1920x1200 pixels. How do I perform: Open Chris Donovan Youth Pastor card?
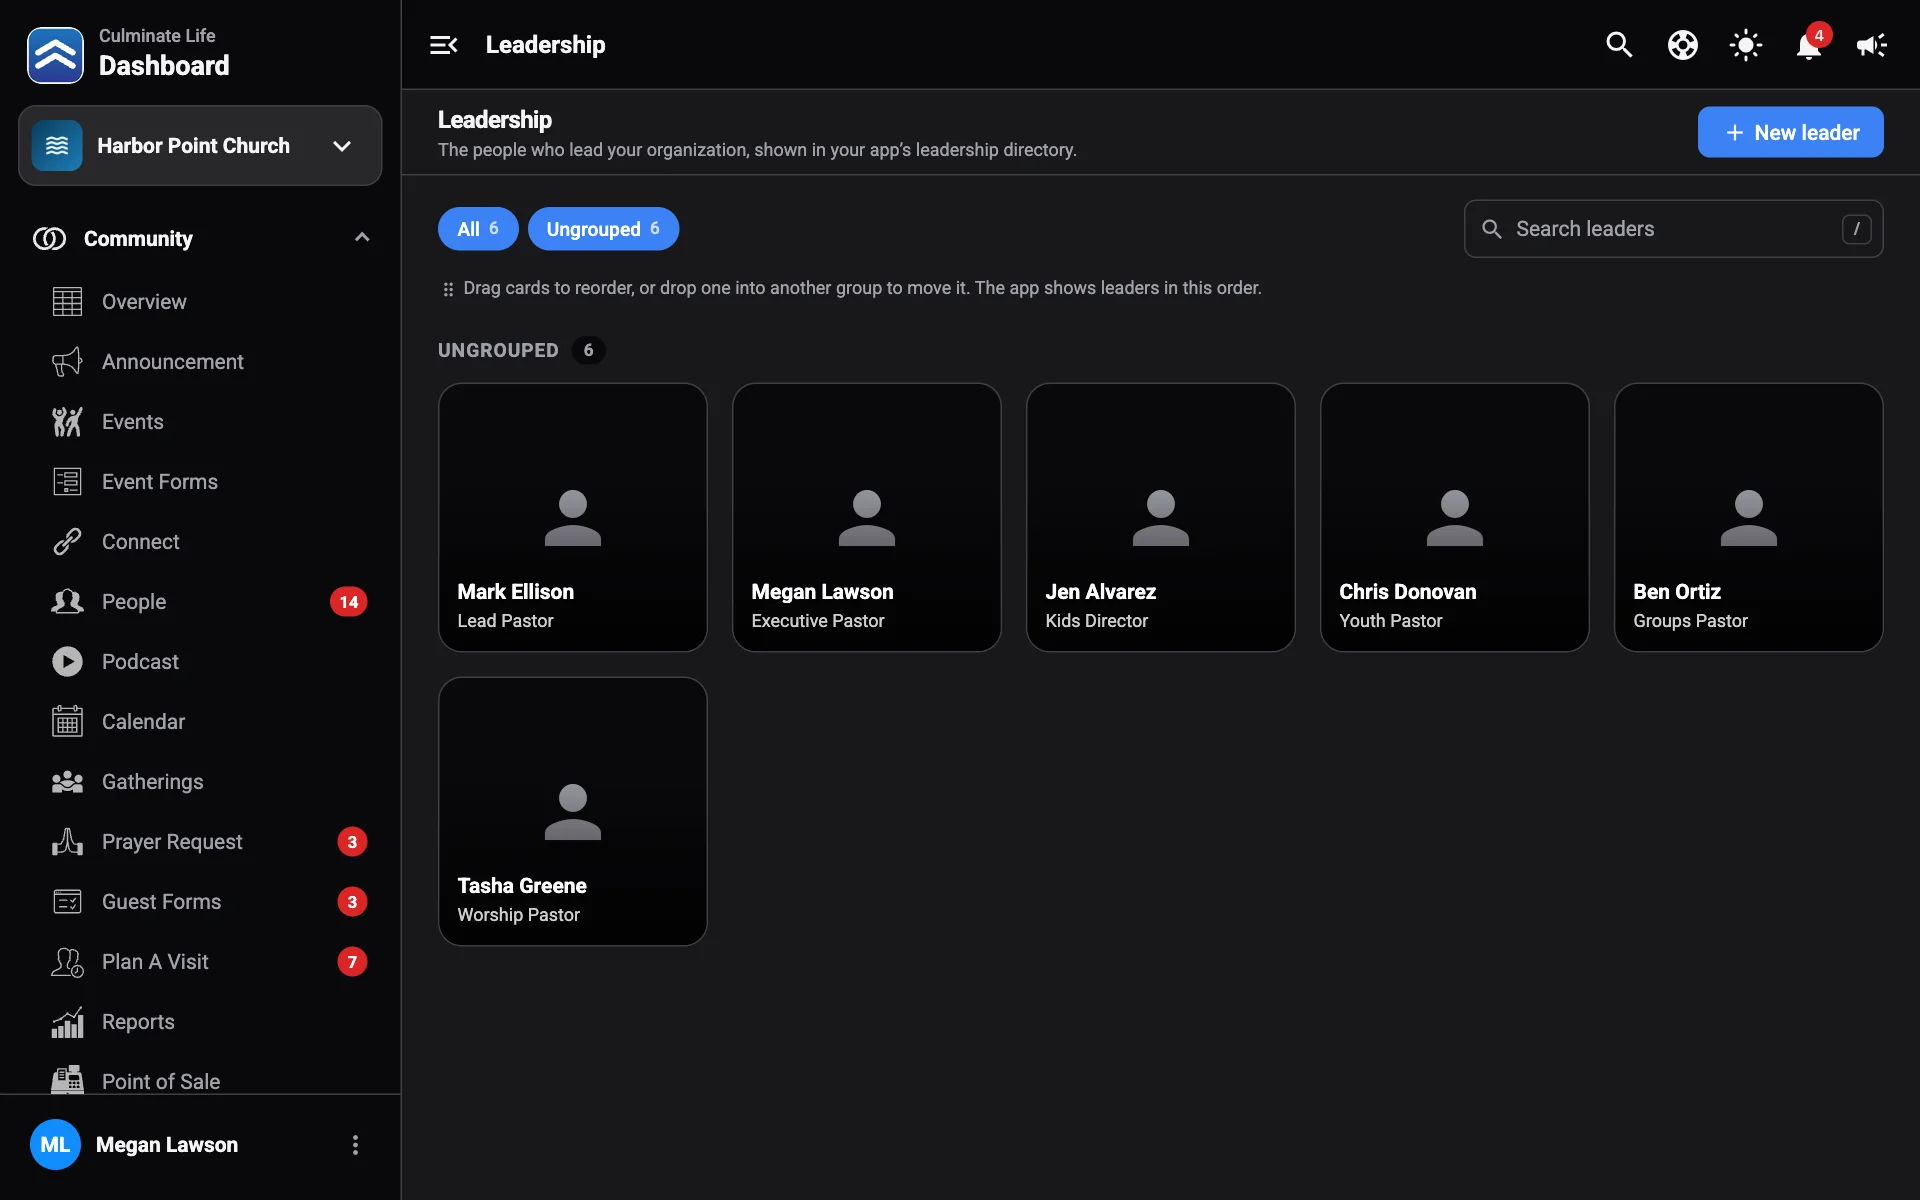click(x=1455, y=518)
